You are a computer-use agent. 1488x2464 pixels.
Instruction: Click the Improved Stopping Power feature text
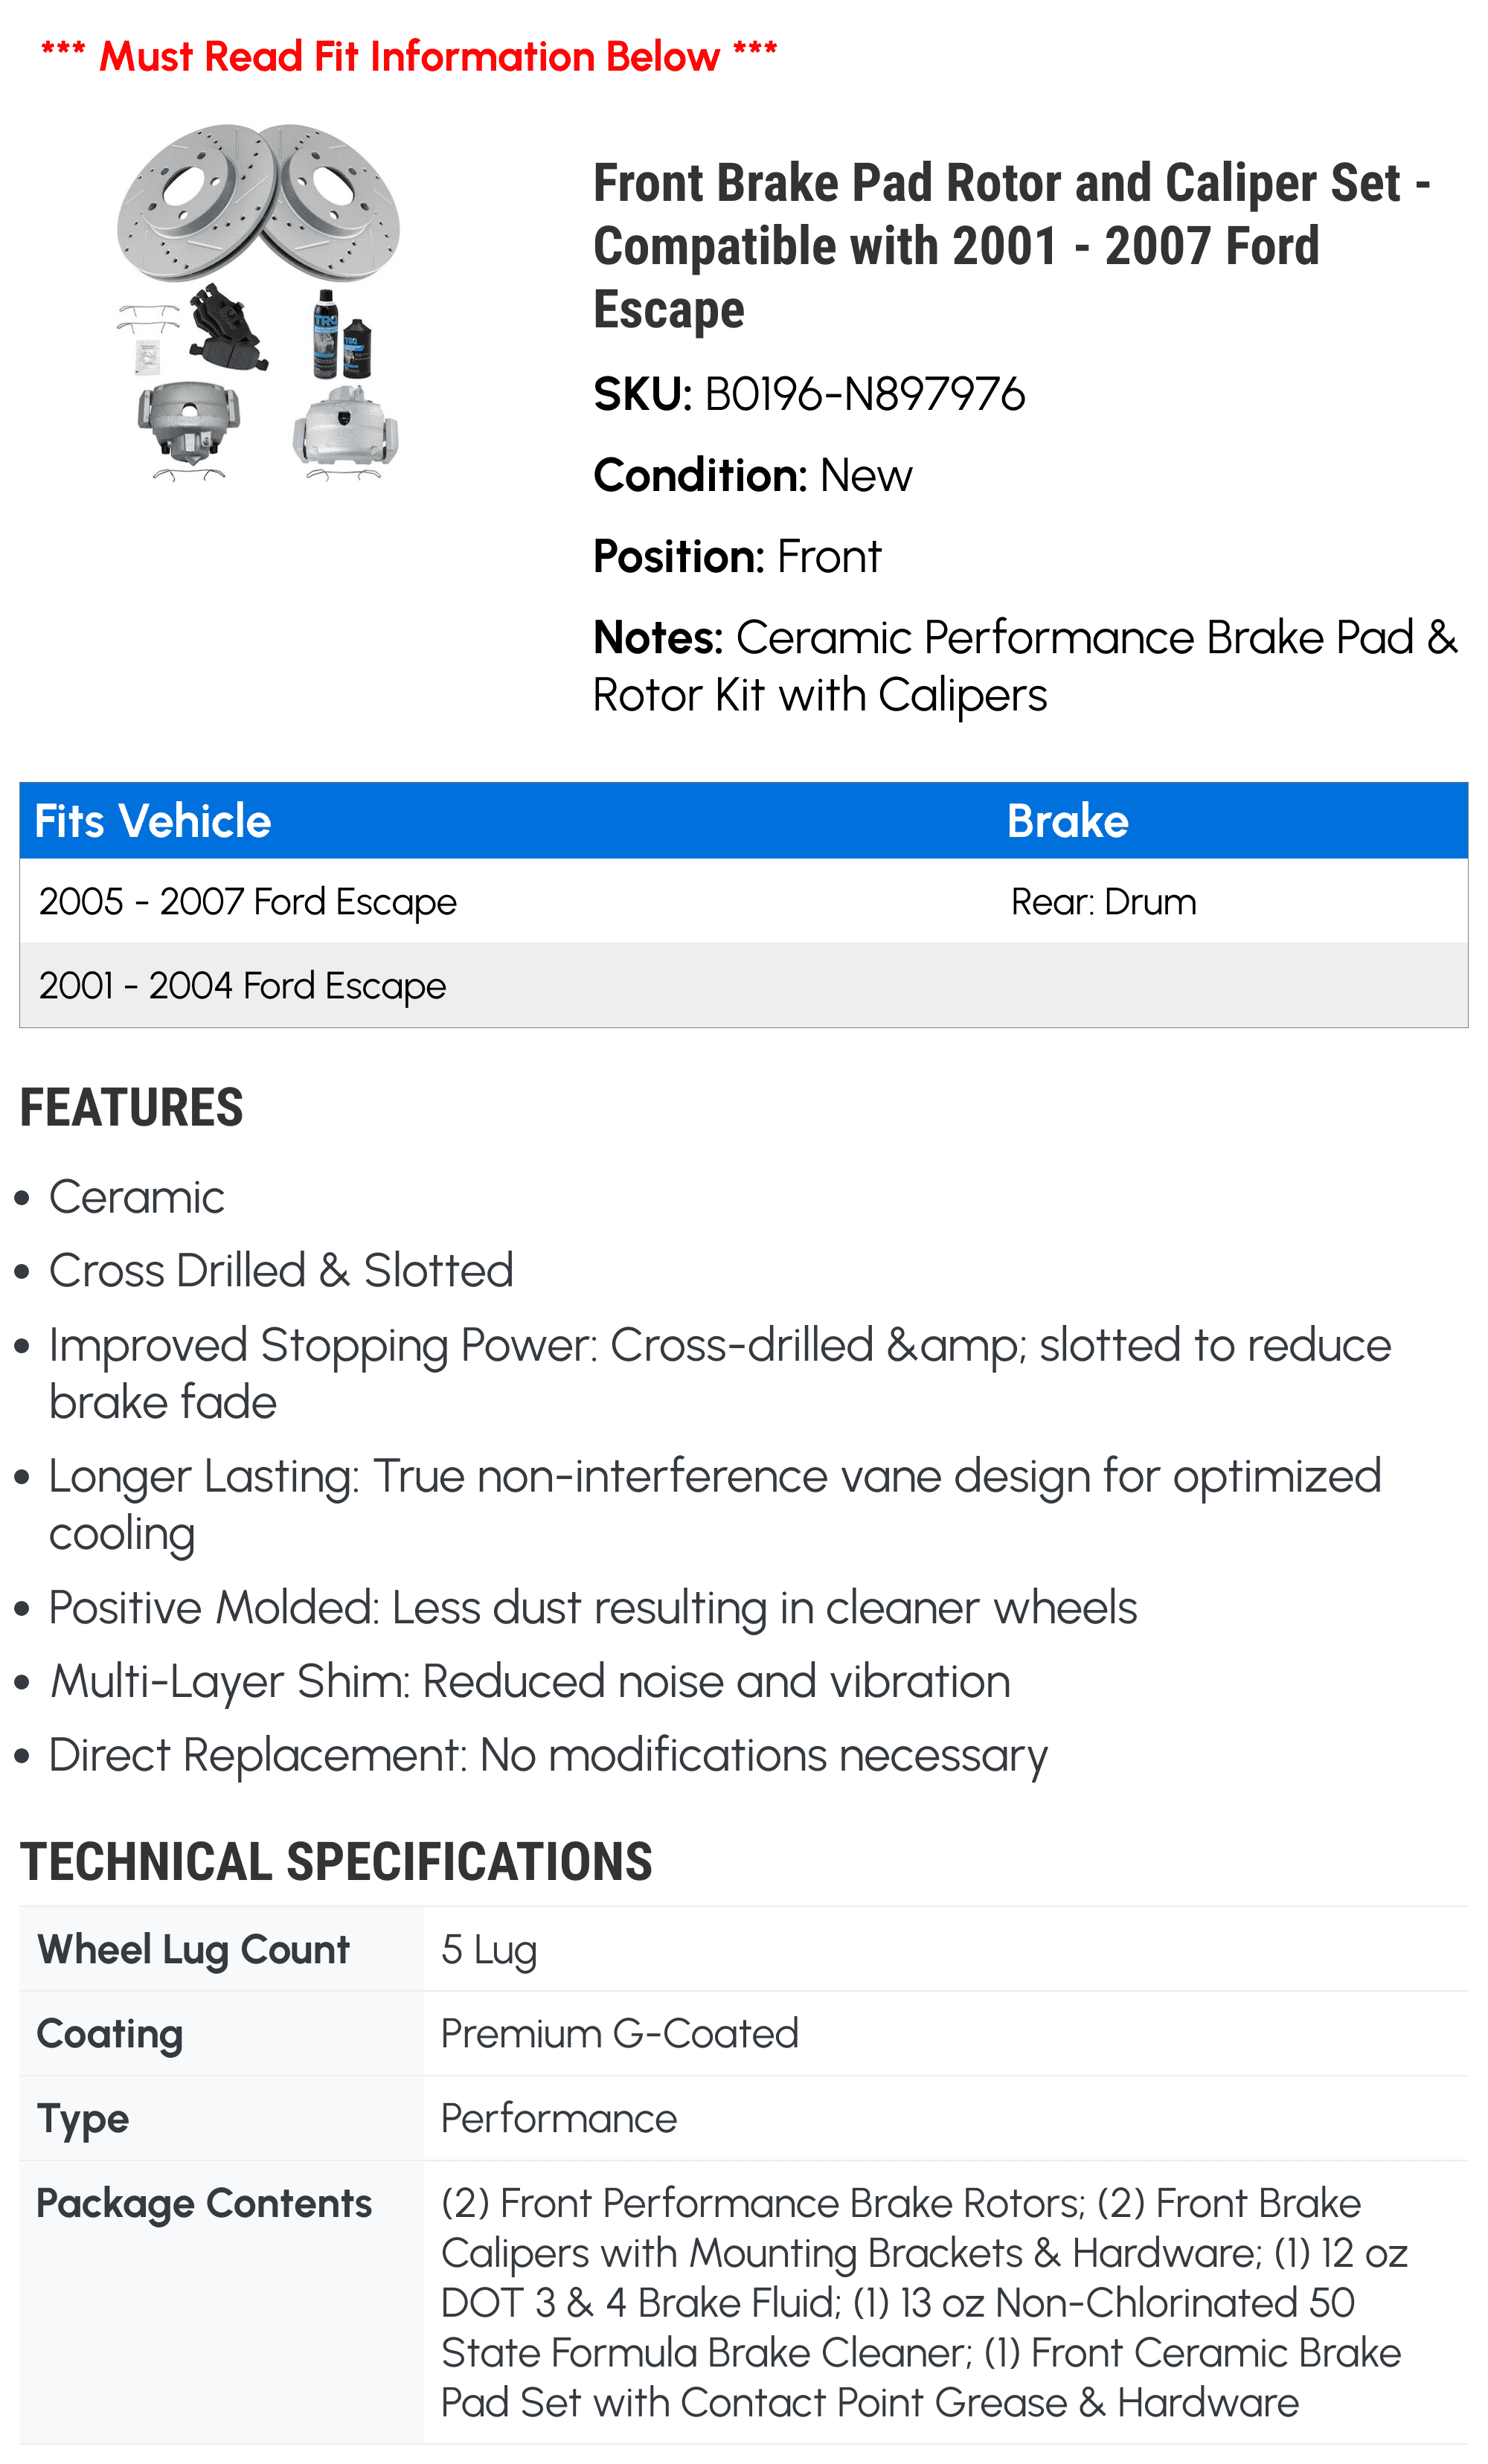720,1373
